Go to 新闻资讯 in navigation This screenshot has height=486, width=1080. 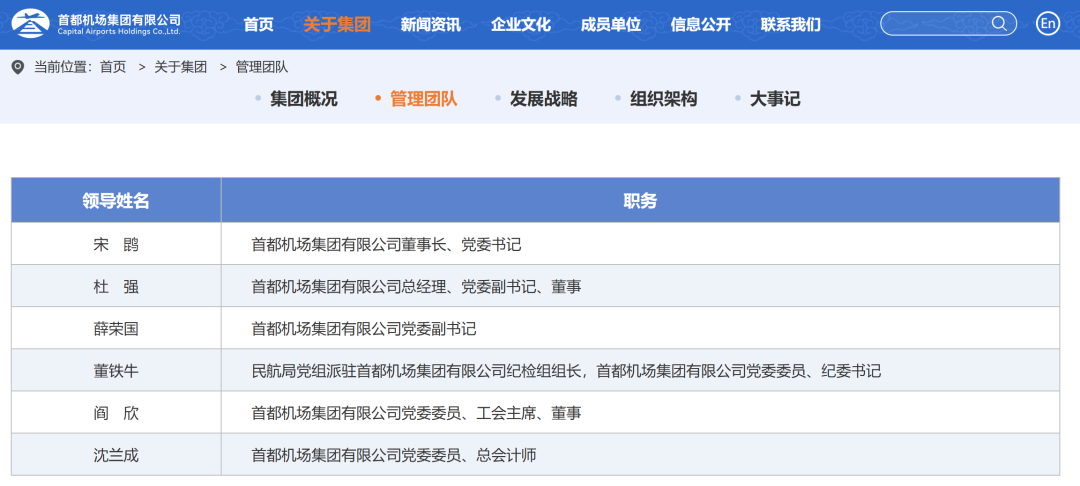[430, 24]
